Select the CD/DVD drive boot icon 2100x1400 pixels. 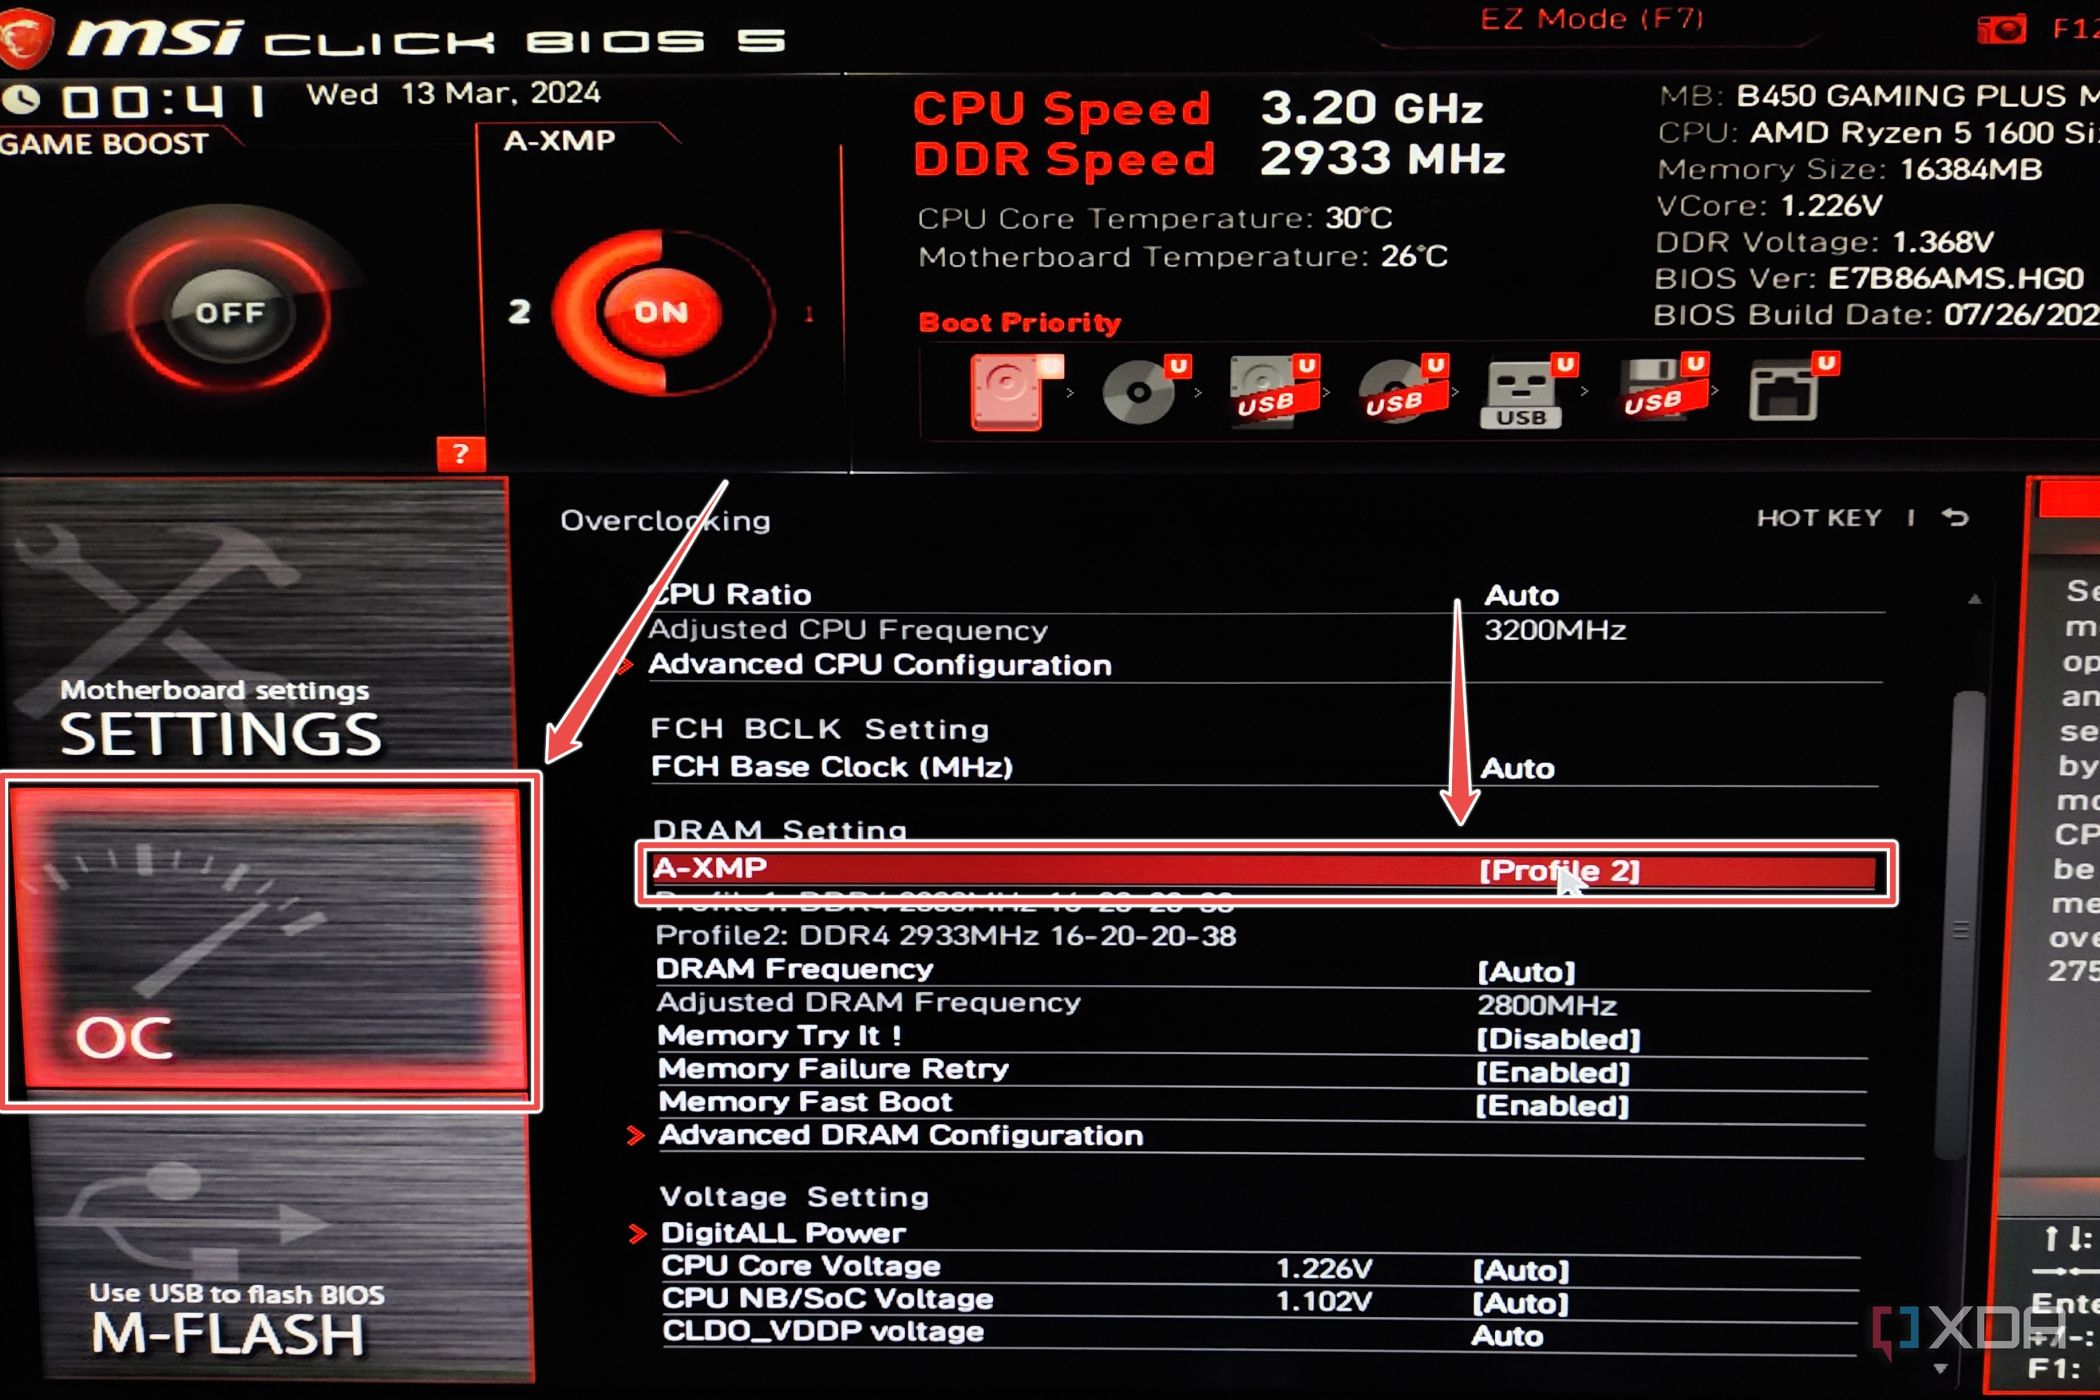1140,392
